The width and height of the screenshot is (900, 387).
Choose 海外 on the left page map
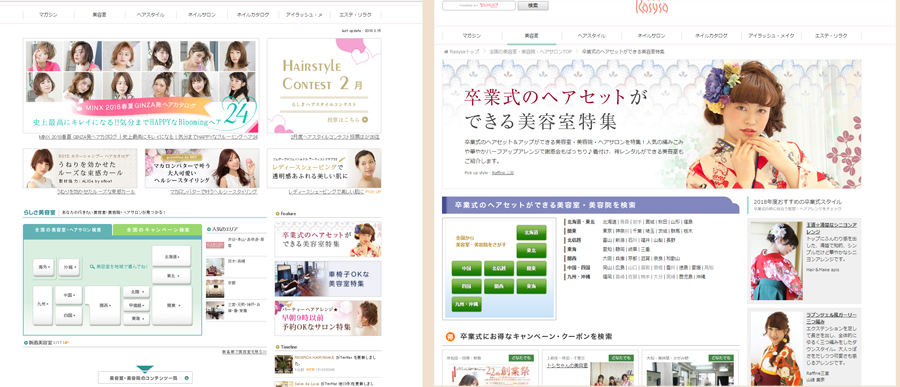coord(44,268)
